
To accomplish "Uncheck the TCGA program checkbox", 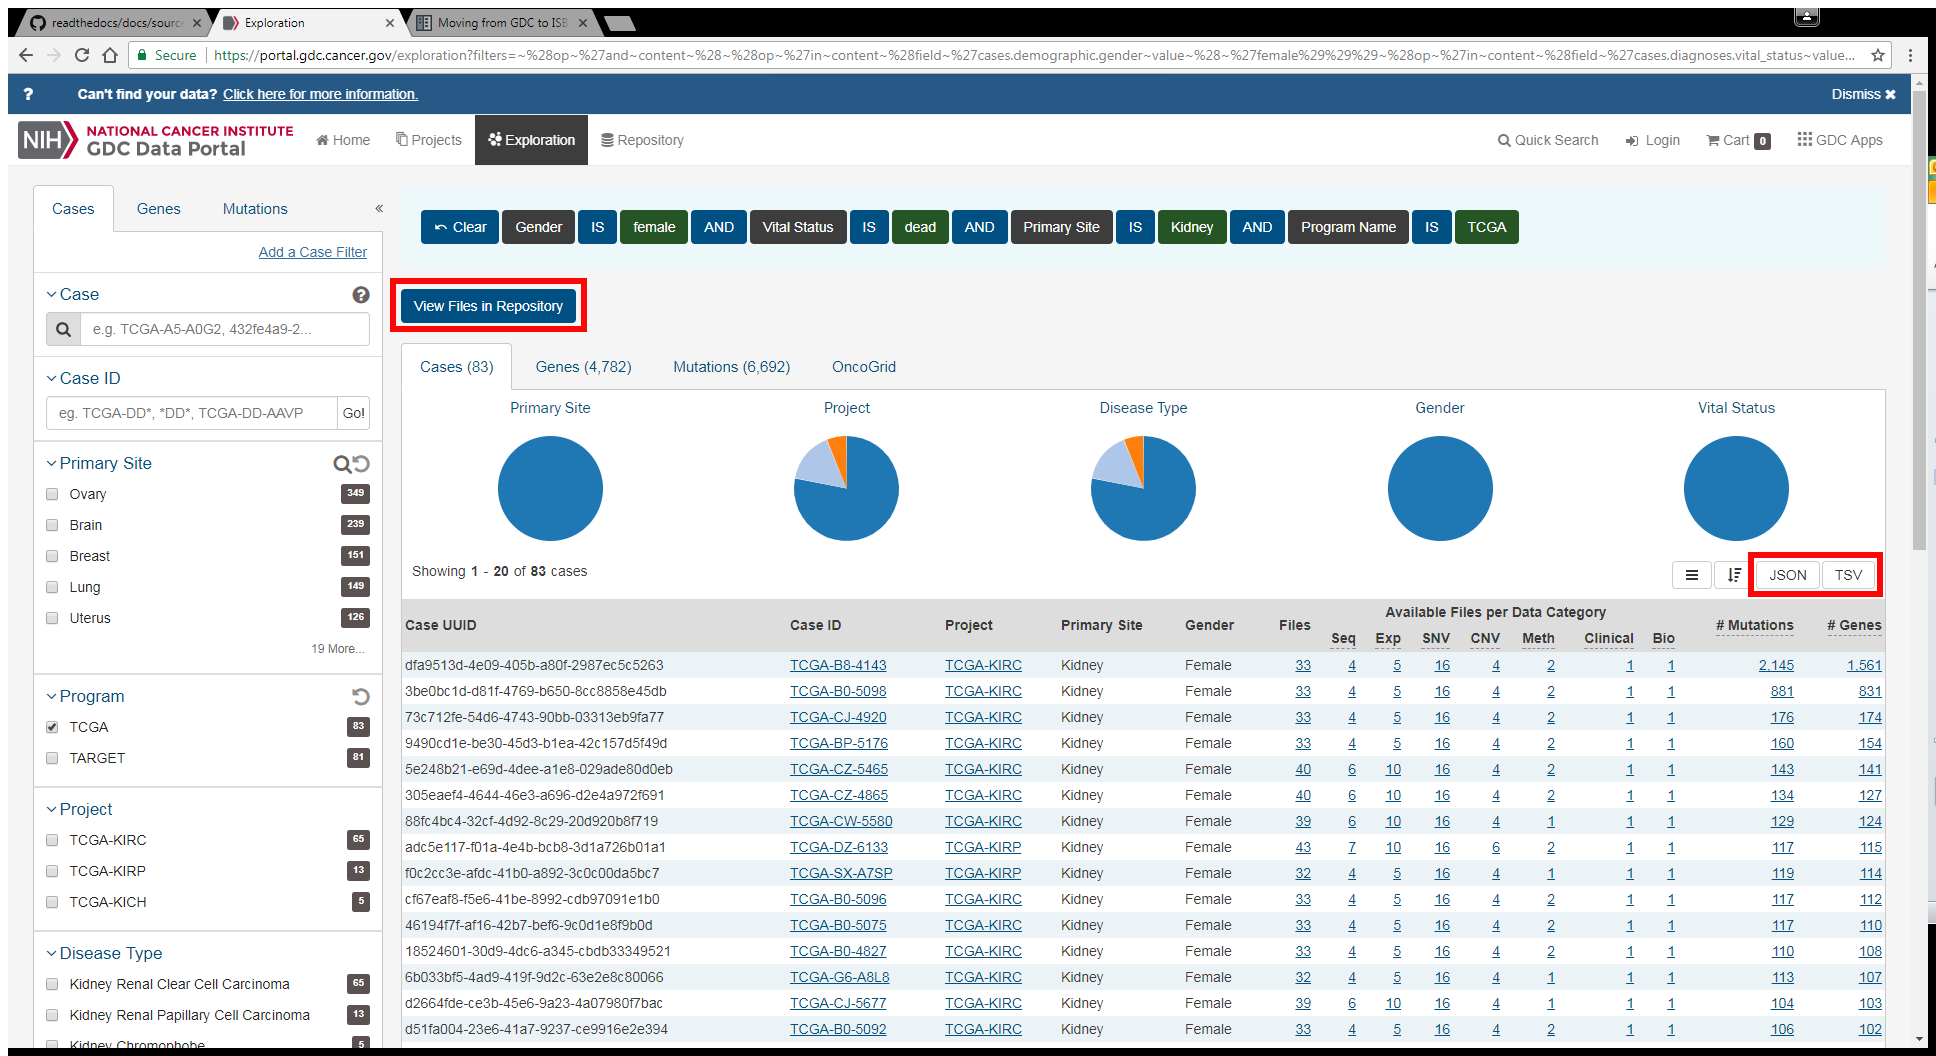I will tap(52, 727).
